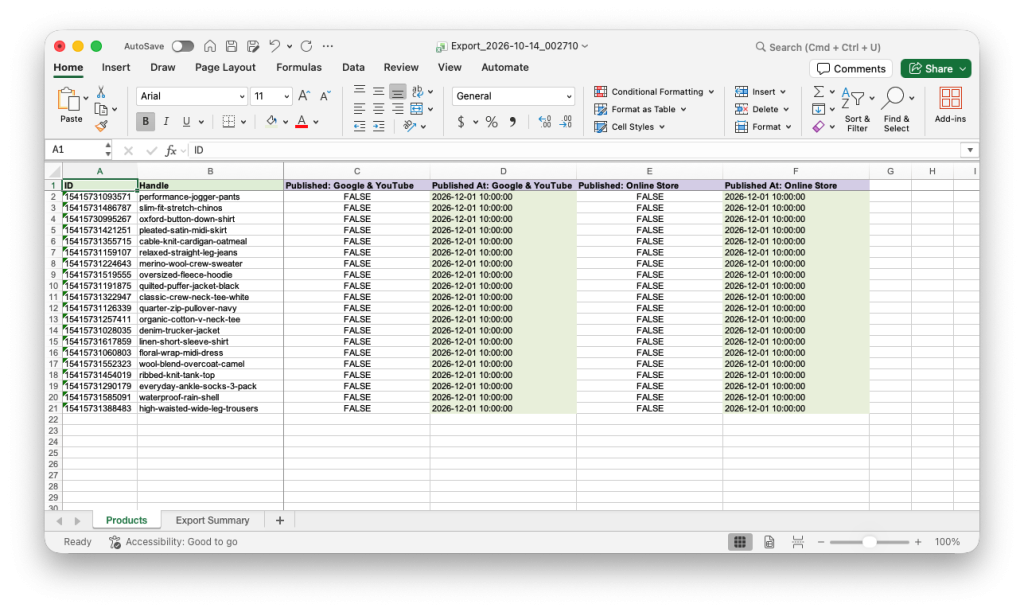Toggle Bottom Align button

point(397,91)
